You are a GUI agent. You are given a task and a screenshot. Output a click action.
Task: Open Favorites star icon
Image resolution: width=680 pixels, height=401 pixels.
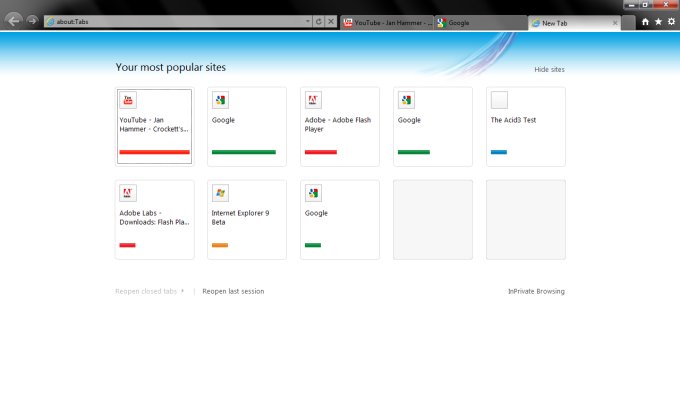658,22
